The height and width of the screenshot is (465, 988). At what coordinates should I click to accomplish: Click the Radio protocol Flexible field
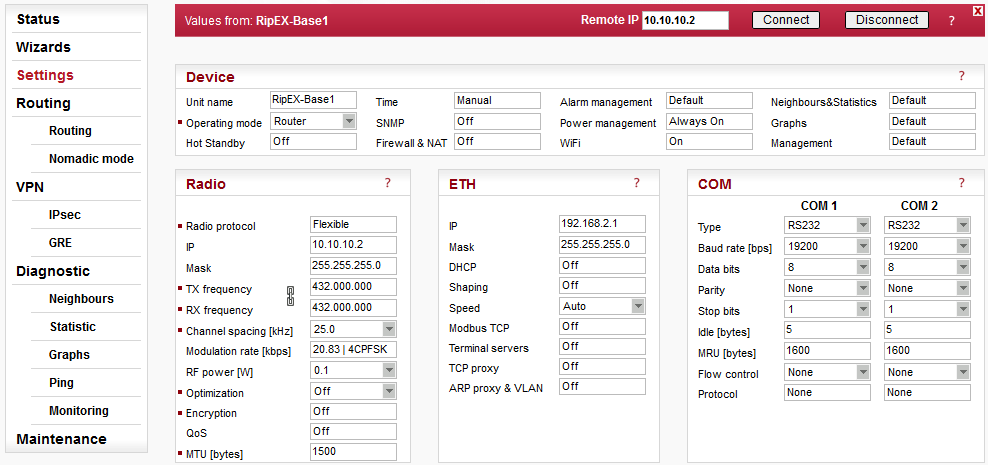(353, 224)
